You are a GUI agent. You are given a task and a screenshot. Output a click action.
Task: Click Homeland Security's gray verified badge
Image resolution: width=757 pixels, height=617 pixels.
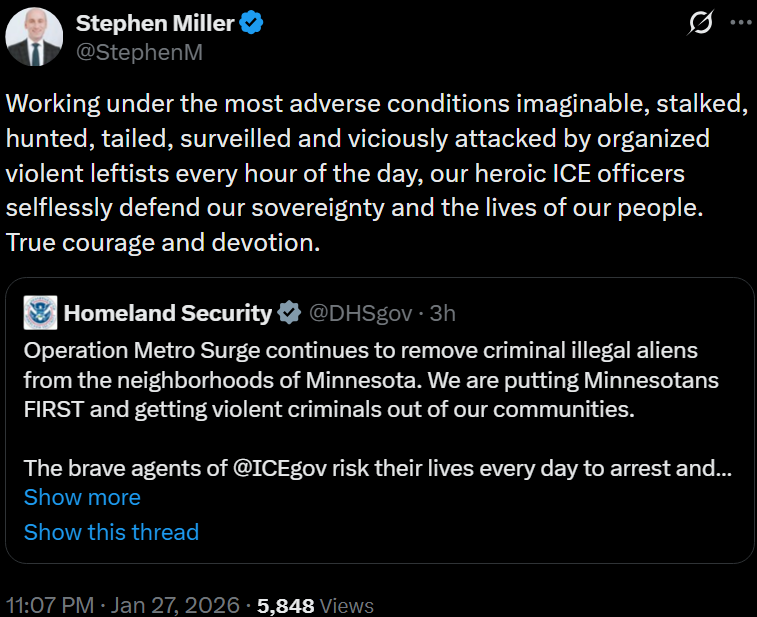point(289,313)
